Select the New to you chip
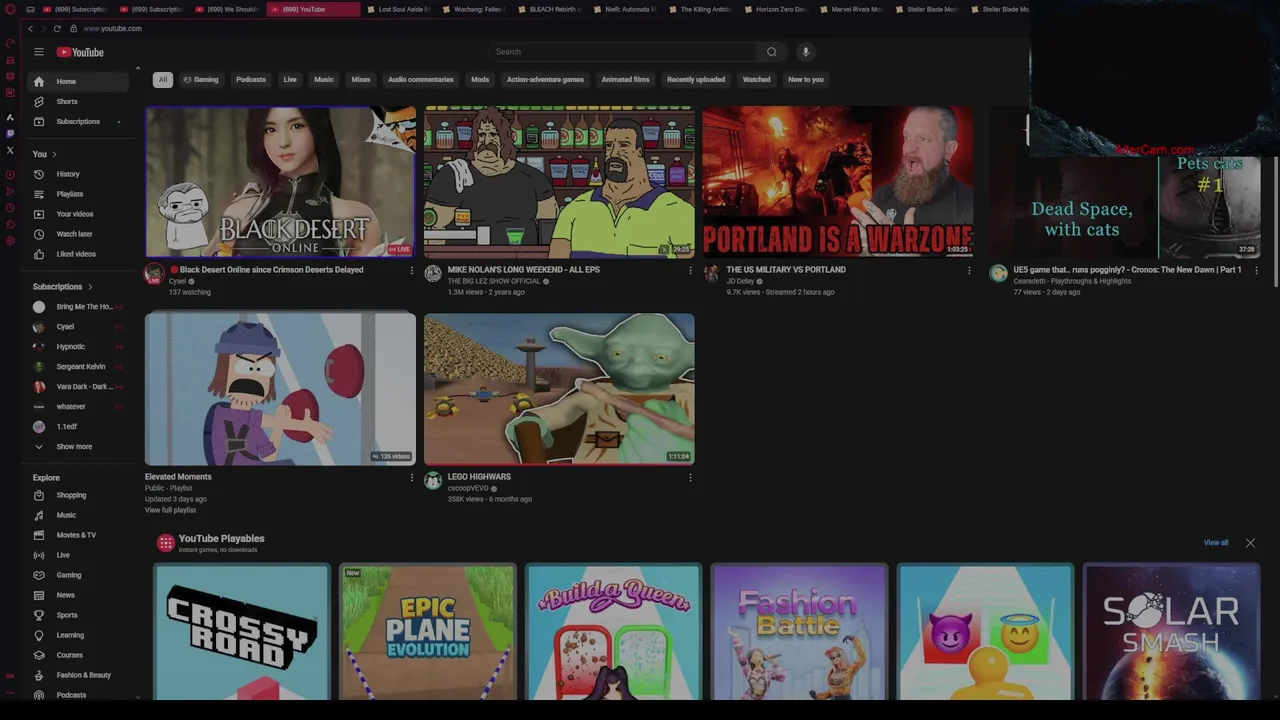1280x720 pixels. click(x=806, y=80)
